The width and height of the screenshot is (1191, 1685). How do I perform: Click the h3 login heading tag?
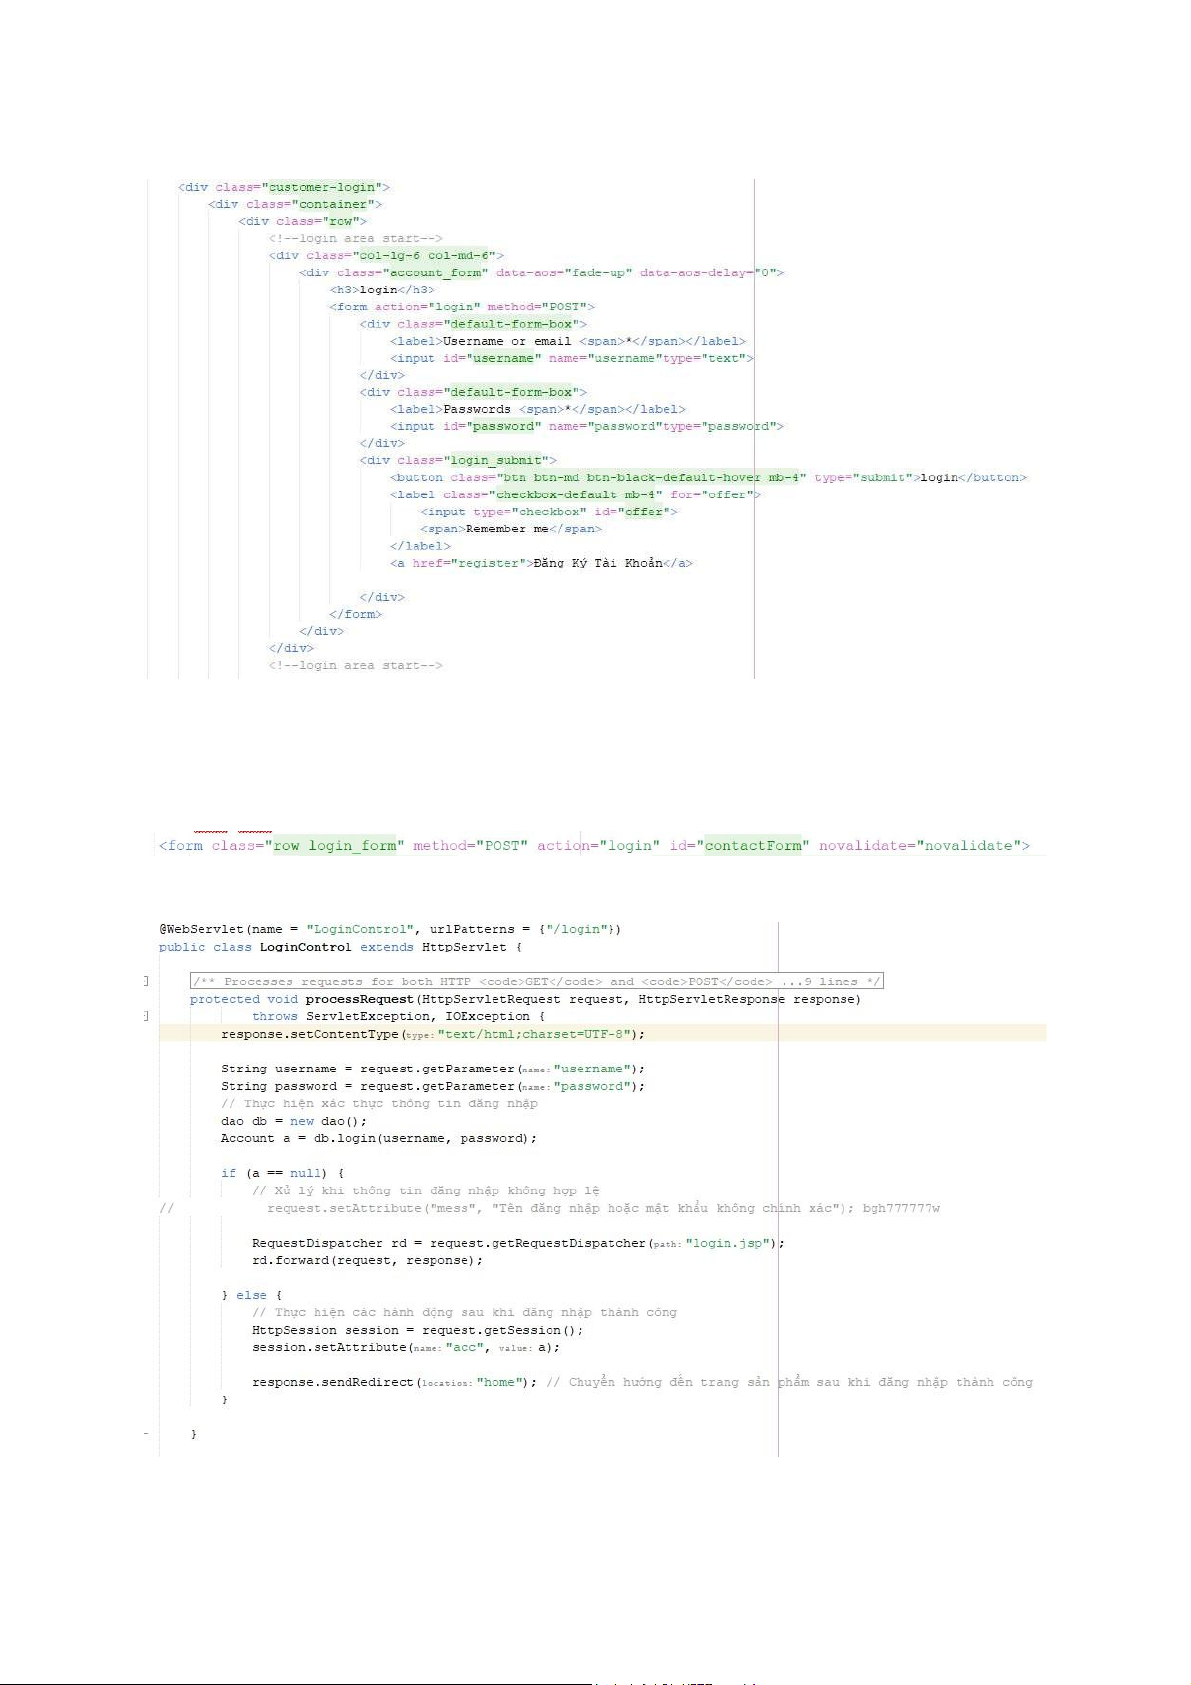(x=382, y=289)
